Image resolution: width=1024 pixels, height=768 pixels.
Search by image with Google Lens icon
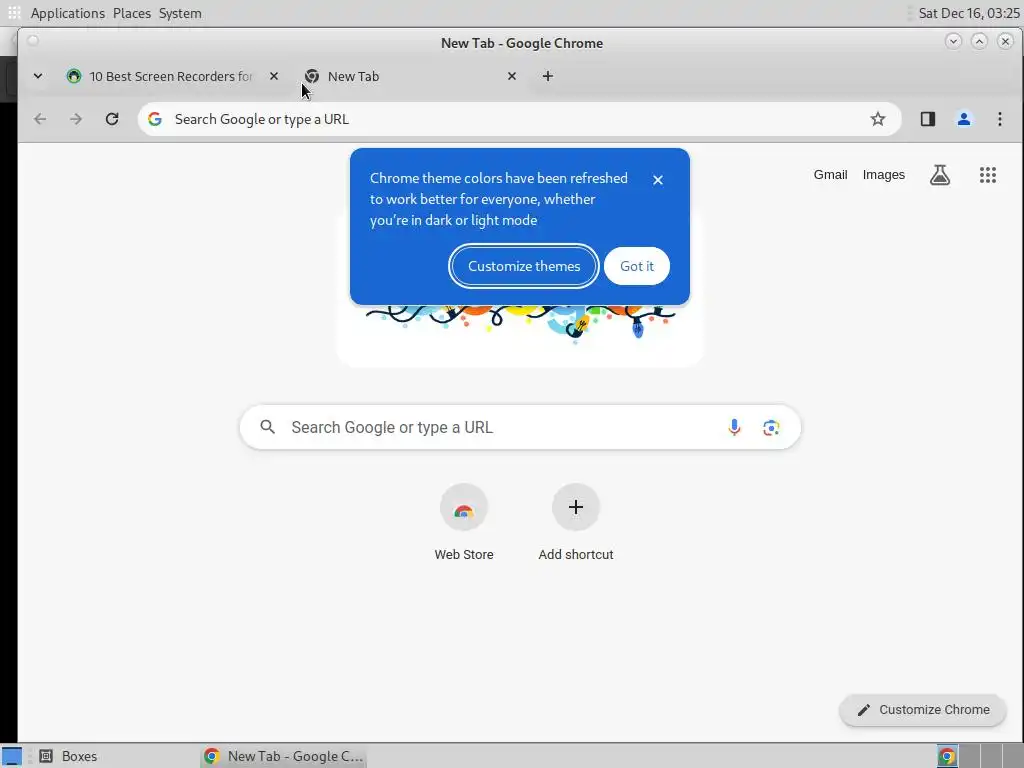click(771, 427)
